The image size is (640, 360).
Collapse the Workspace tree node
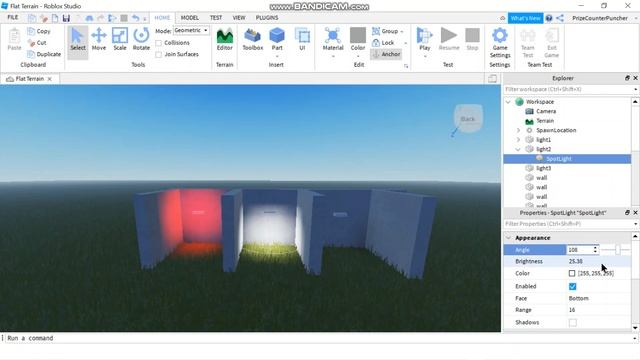click(508, 102)
